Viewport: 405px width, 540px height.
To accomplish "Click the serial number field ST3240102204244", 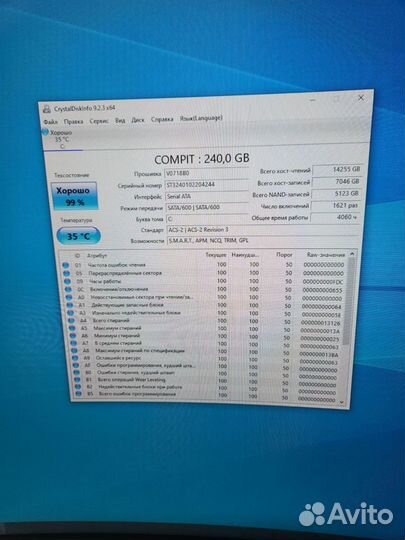I will pyautogui.click(x=207, y=185).
